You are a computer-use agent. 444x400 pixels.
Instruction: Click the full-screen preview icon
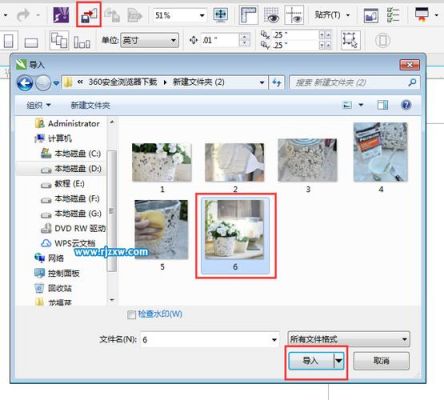220,15
